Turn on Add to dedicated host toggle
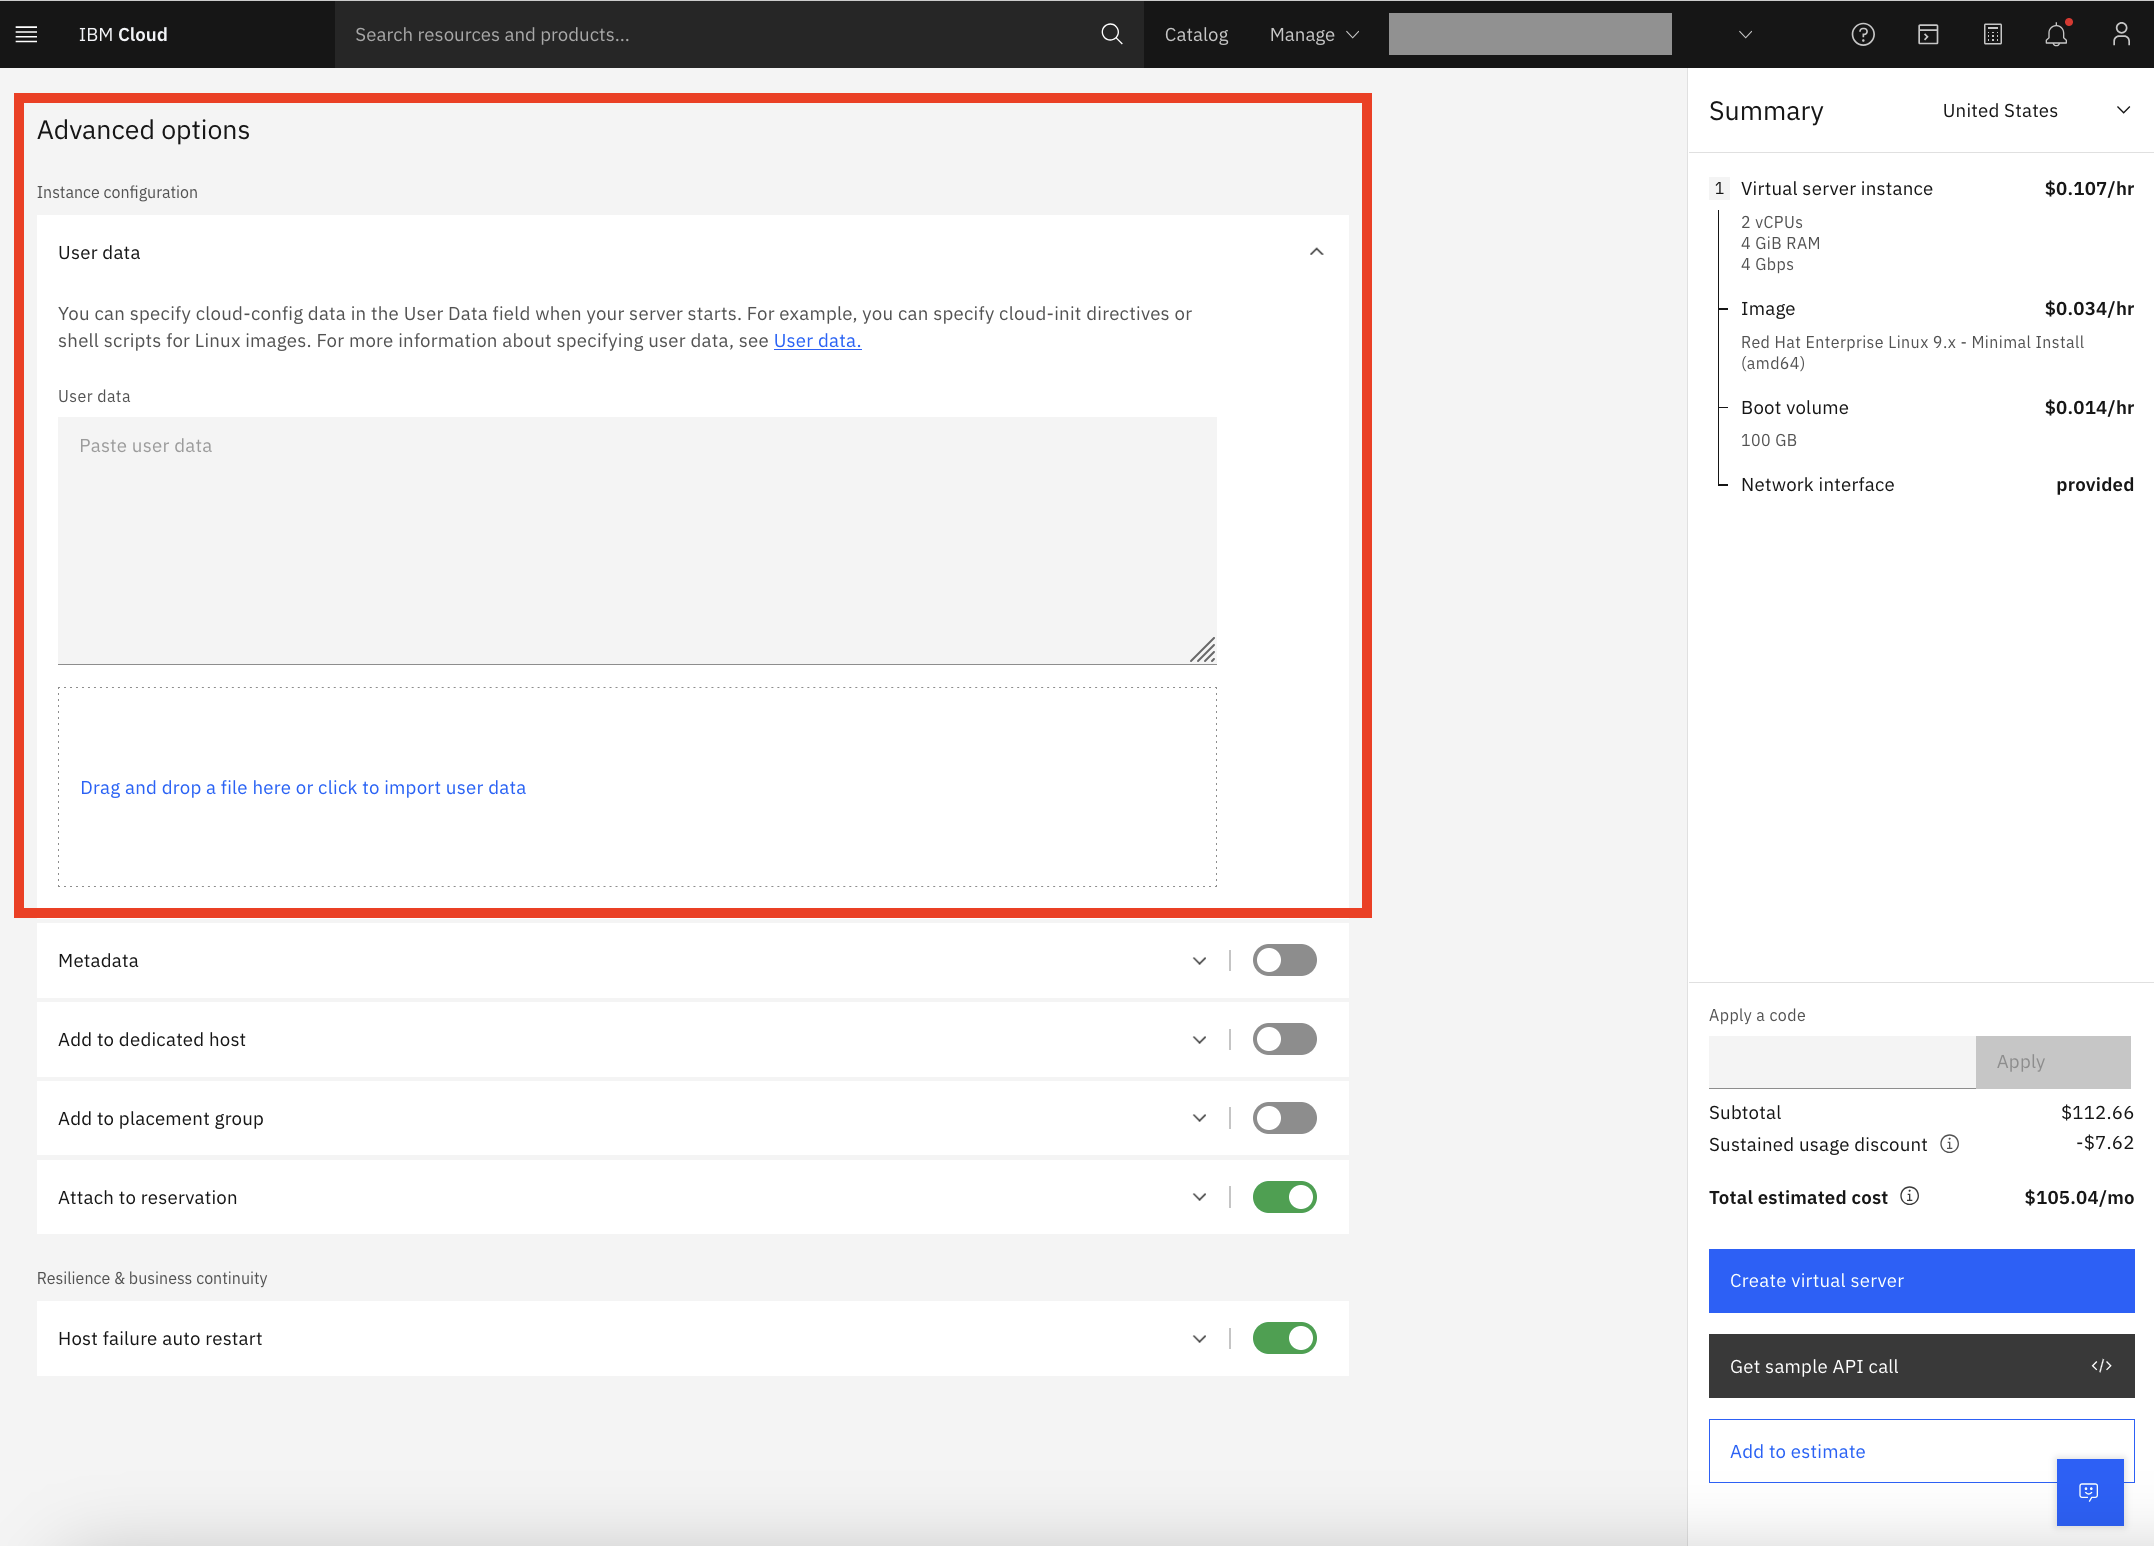This screenshot has width=2154, height=1546. pyautogui.click(x=1284, y=1039)
